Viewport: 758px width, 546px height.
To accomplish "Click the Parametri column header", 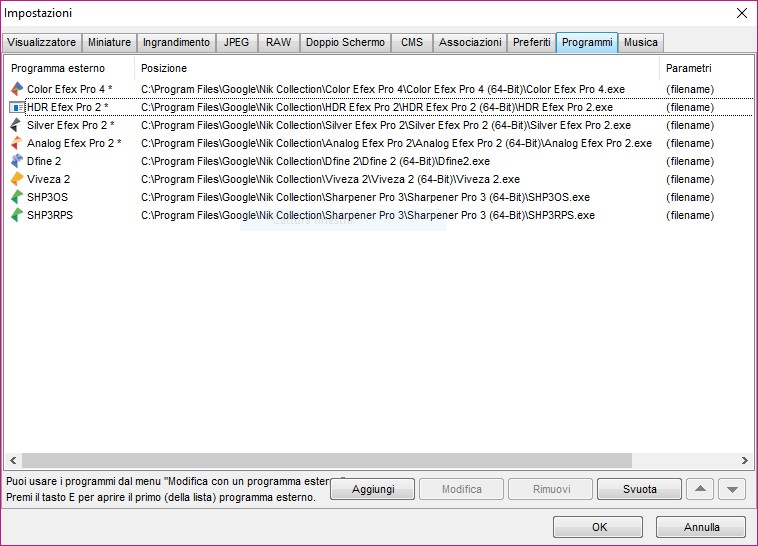I will click(x=706, y=68).
